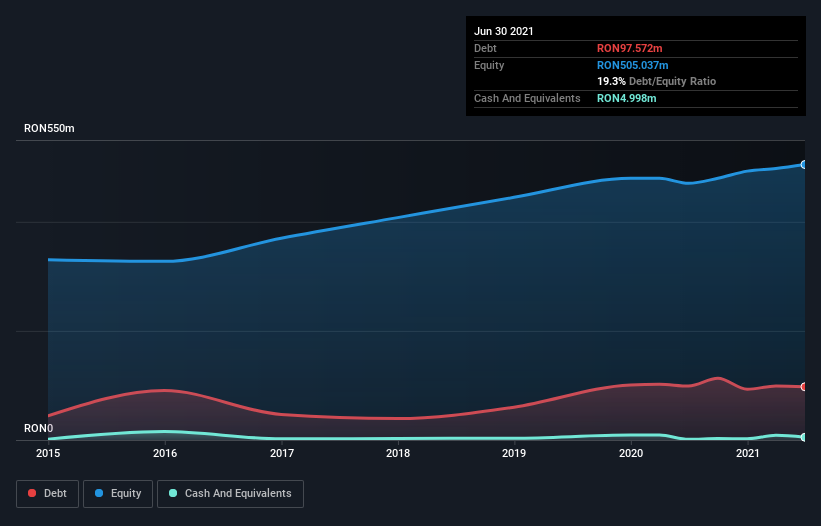Screen dimensions: 821x526
Task: Click the 2015 x-axis label
Action: pyautogui.click(x=48, y=453)
